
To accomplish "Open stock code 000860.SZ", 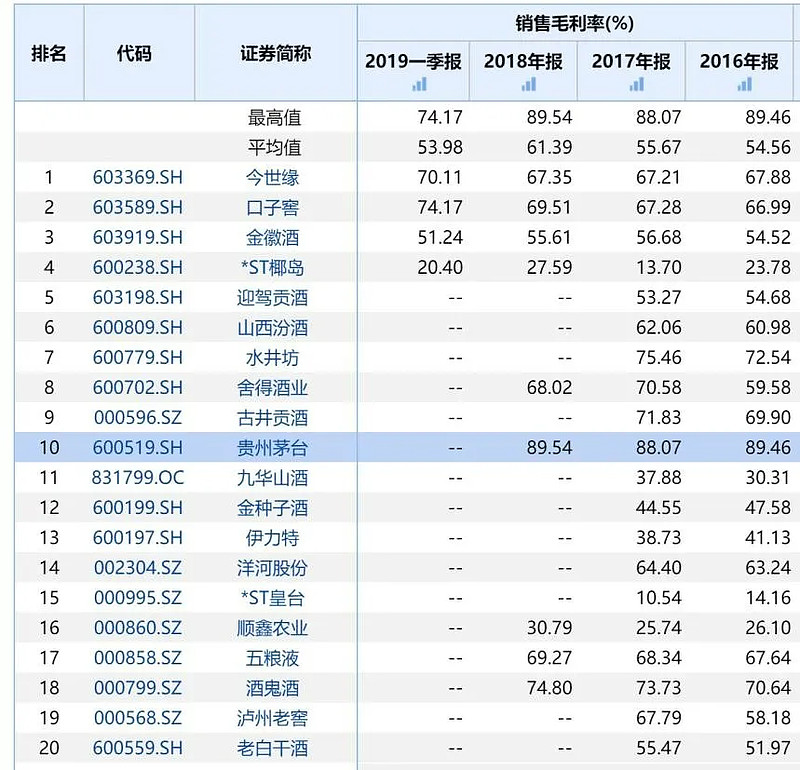I will tap(138, 628).
